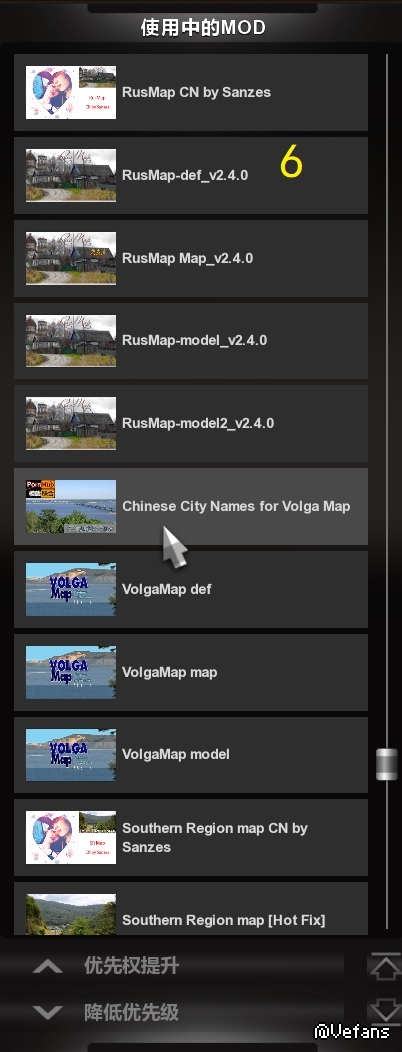402x1052 pixels.
Task: Select RusMap-model_v2.4.0 in the list
Action: click(191, 341)
